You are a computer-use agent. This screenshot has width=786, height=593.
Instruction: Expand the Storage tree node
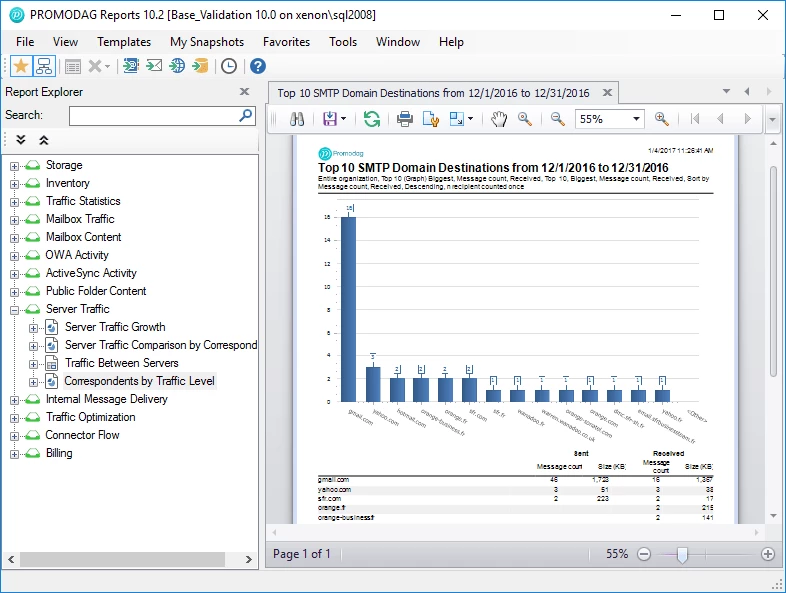pyautogui.click(x=14, y=166)
